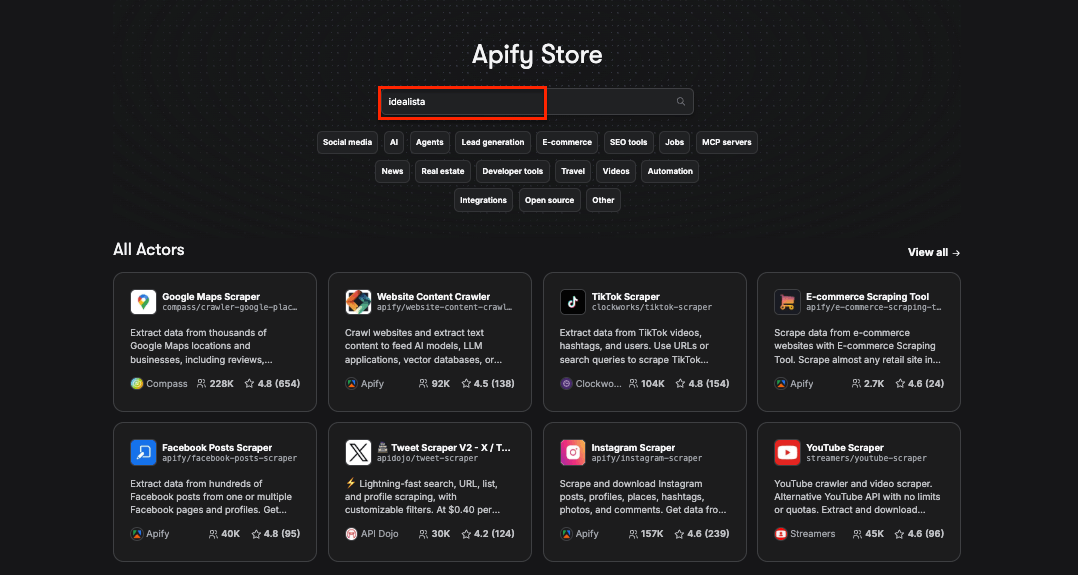Open the YouTube Scraper title

[845, 447]
